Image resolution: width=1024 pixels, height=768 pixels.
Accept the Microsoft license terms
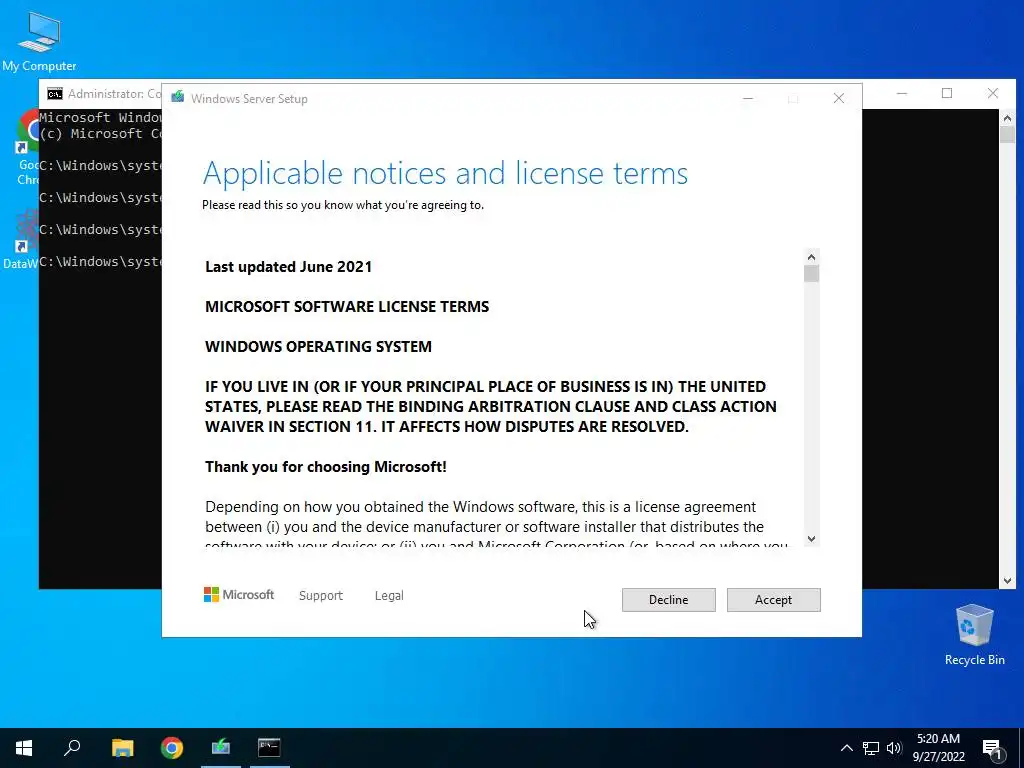click(x=773, y=600)
